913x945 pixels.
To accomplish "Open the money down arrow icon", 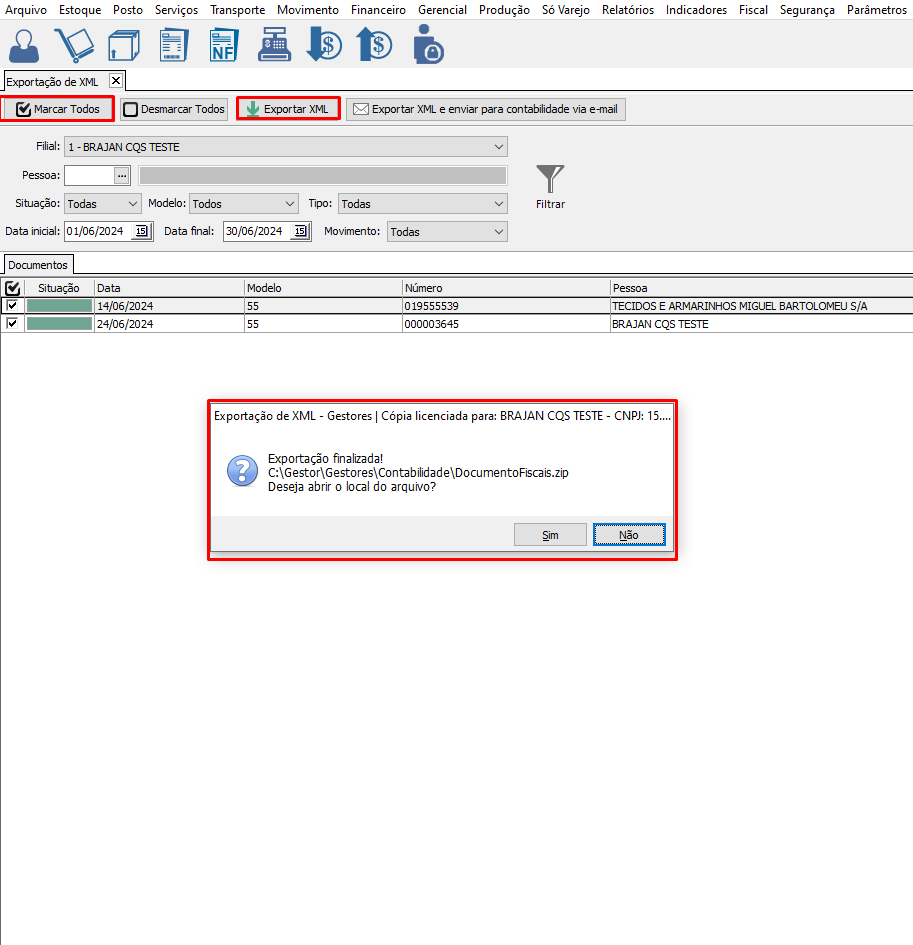I will click(324, 45).
